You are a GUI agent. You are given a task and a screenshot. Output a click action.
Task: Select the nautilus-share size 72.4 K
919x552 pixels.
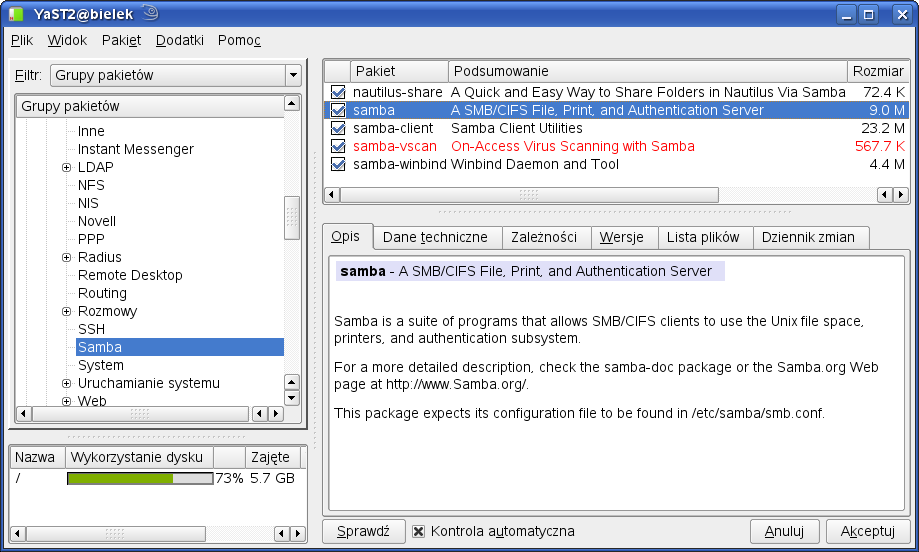pyautogui.click(x=884, y=92)
